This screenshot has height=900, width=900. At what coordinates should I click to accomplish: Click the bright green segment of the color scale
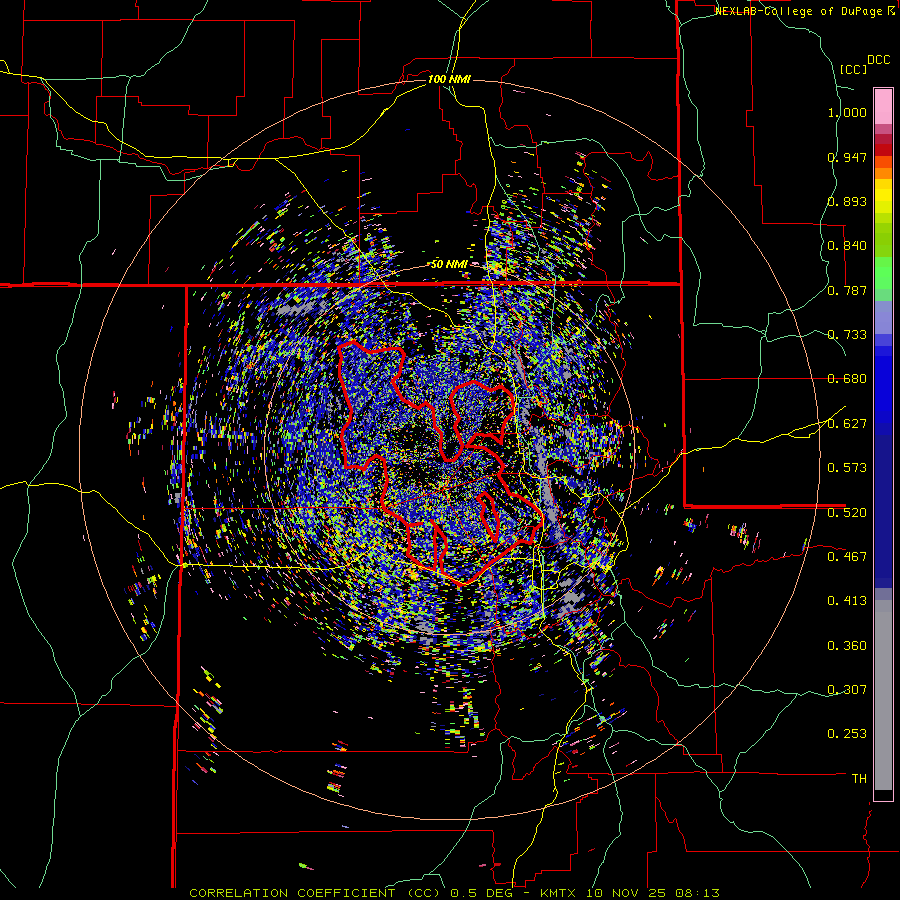click(883, 273)
